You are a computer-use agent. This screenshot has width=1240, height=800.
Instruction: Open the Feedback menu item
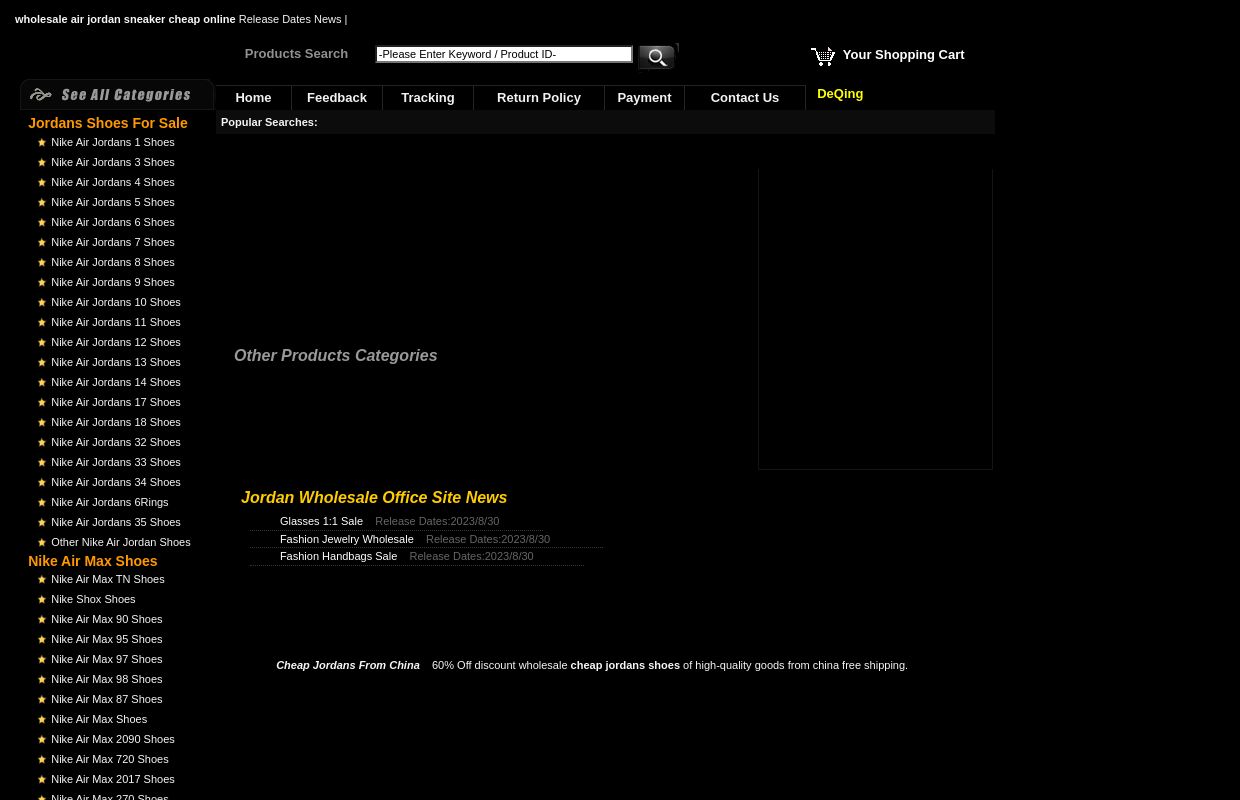[x=337, y=97]
